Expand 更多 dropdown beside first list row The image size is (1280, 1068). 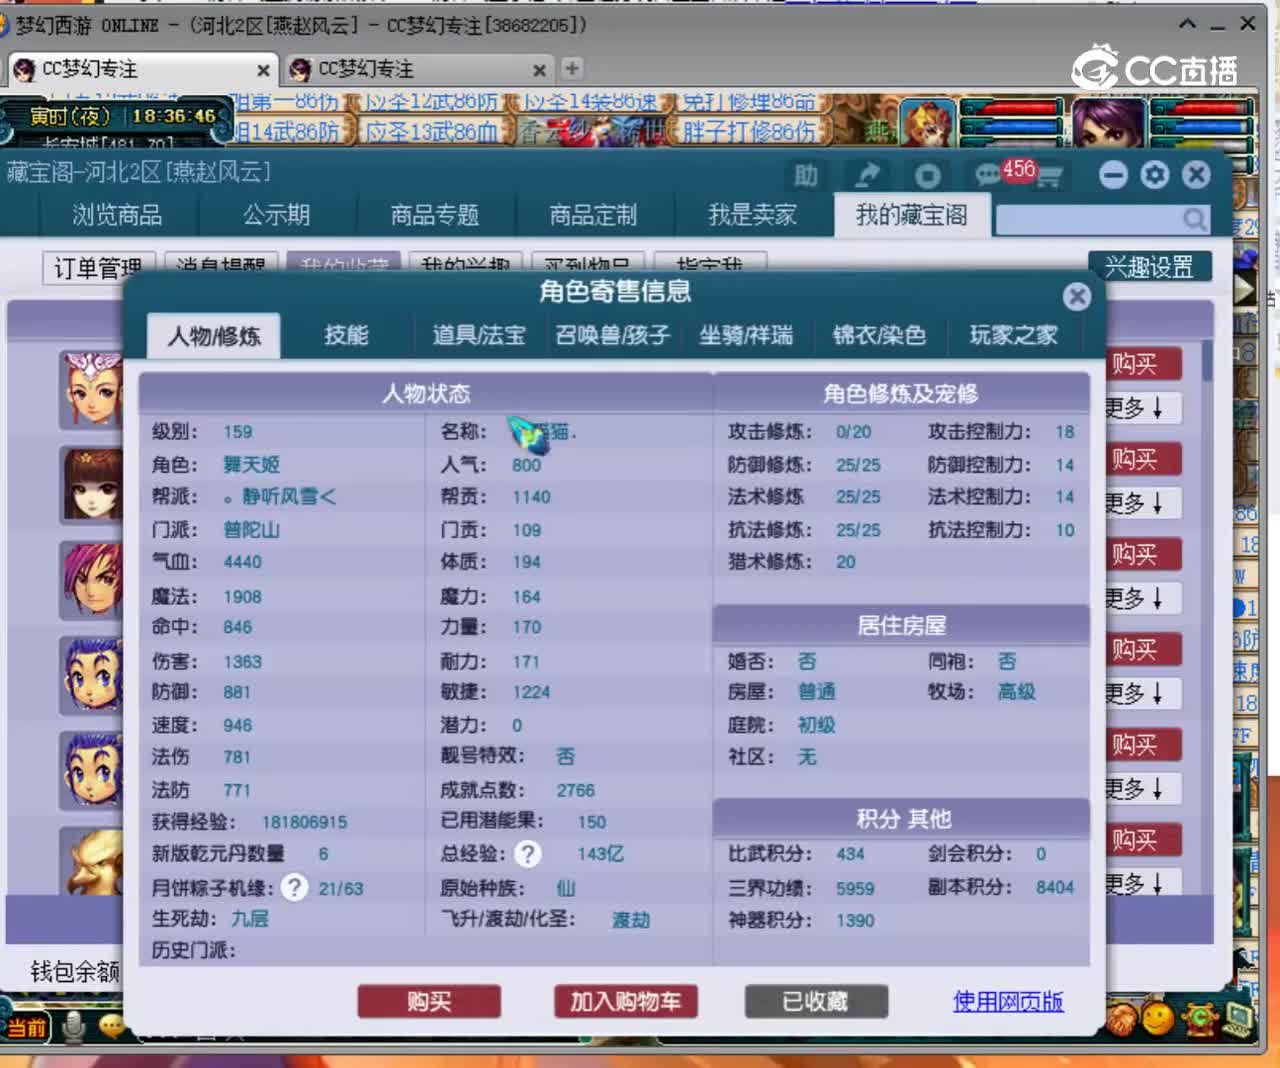tap(1143, 408)
